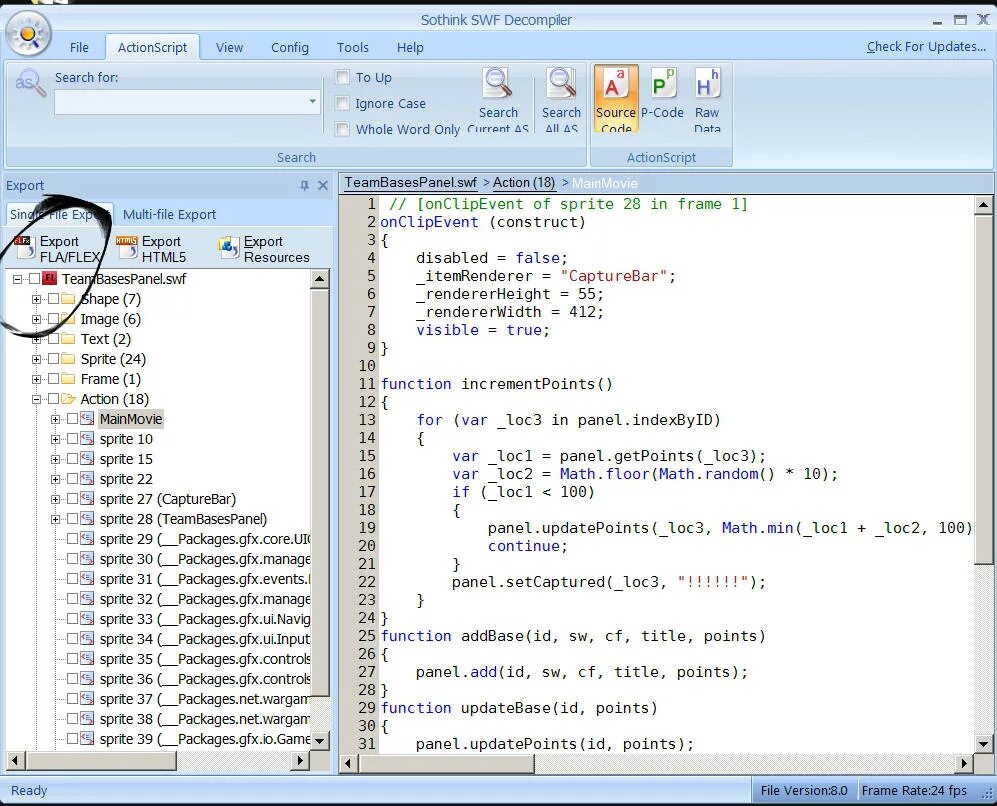Open the Help tab
The image size is (997, 806).
tap(410, 48)
